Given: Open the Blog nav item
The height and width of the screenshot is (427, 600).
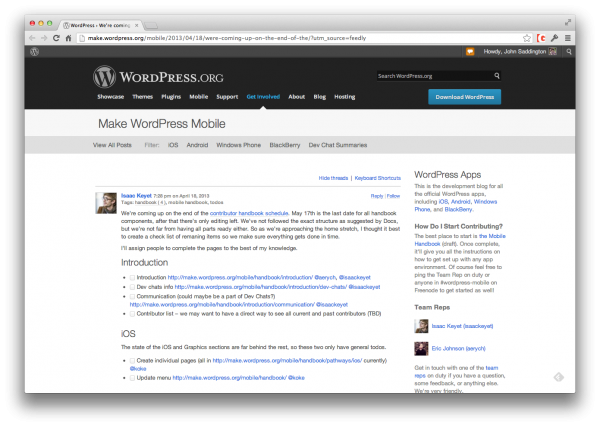Looking at the screenshot, I should click(320, 97).
